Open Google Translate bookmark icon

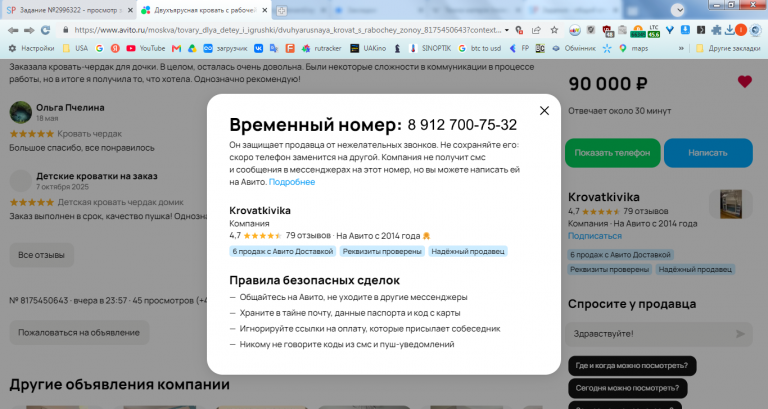[274, 48]
